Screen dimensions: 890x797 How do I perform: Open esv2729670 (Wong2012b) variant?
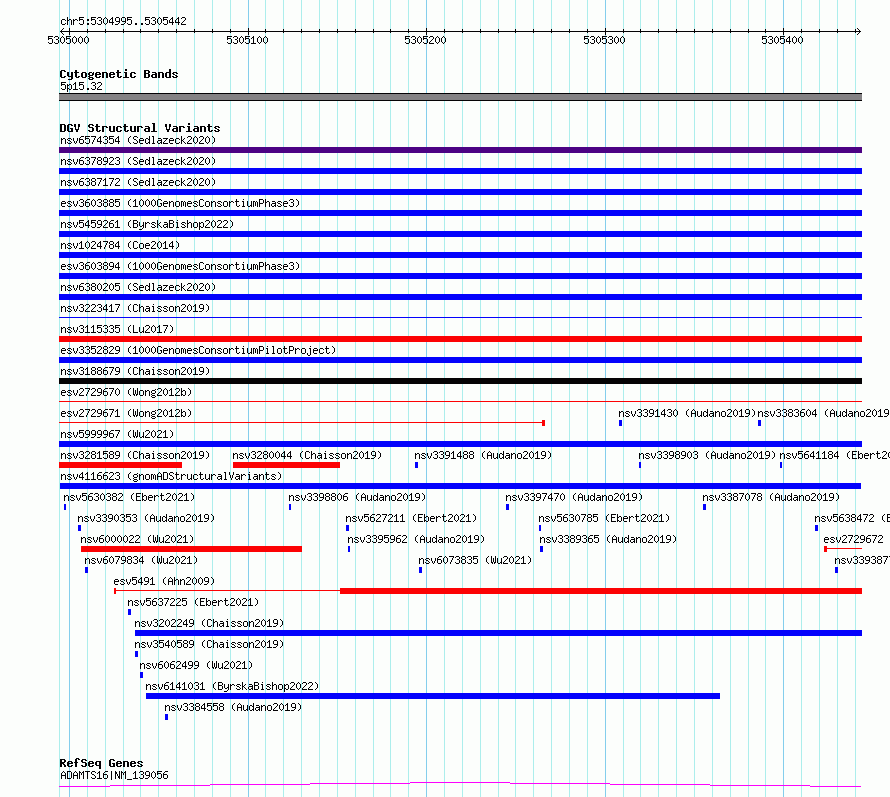pos(126,392)
